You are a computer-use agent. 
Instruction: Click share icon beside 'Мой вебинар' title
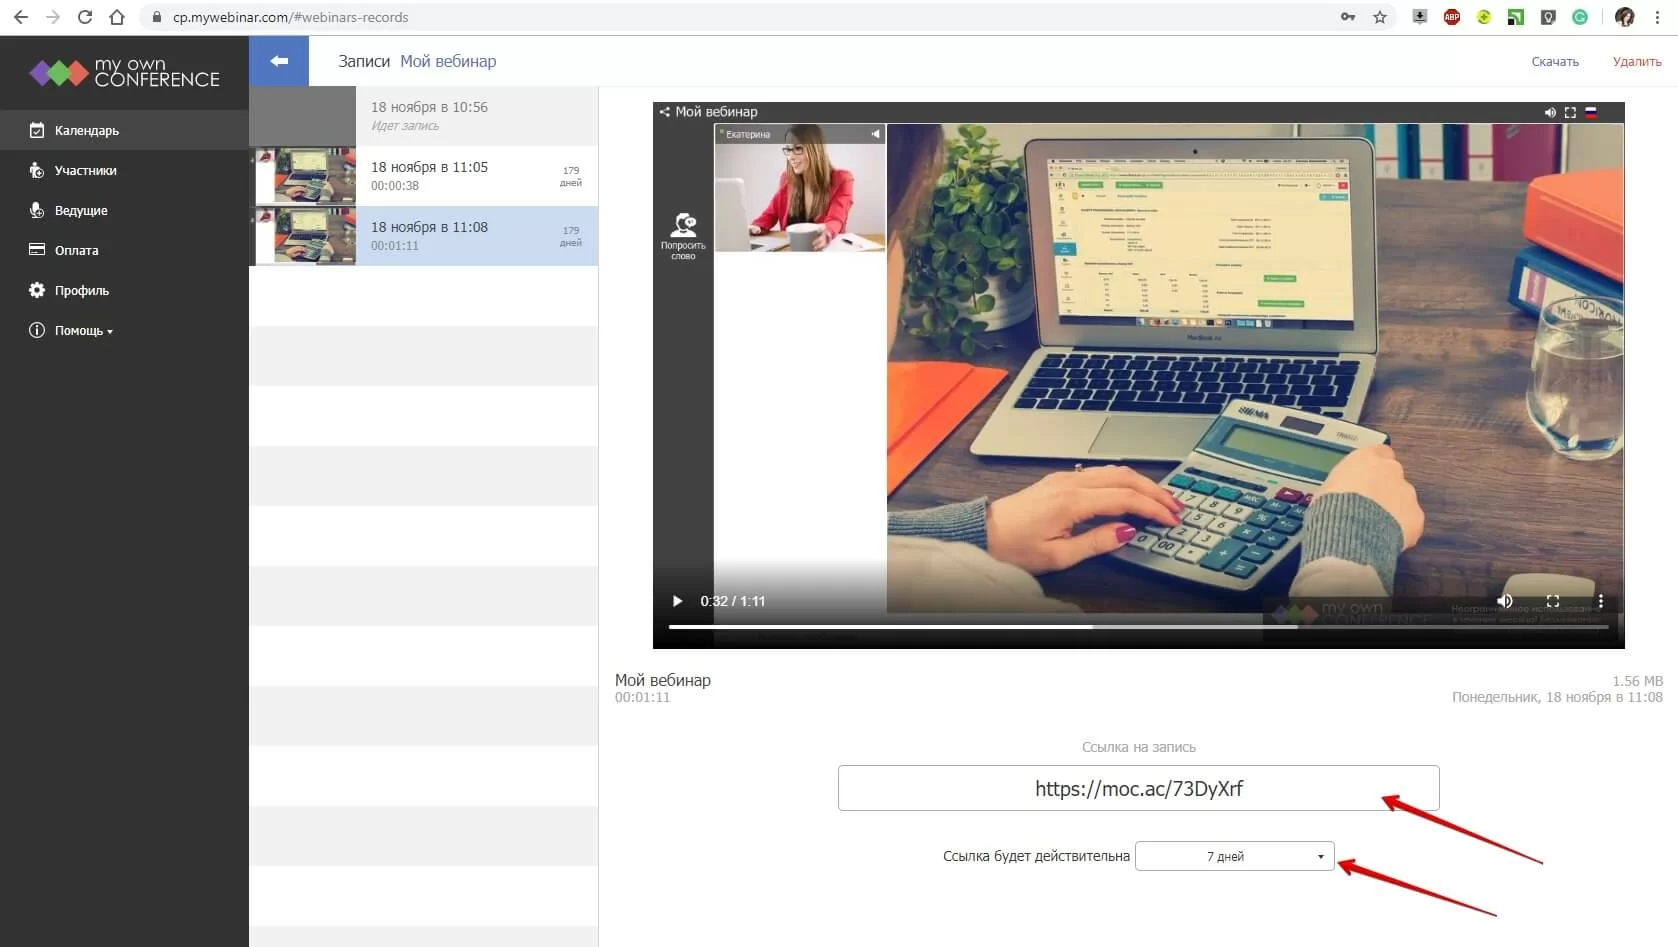click(x=664, y=112)
